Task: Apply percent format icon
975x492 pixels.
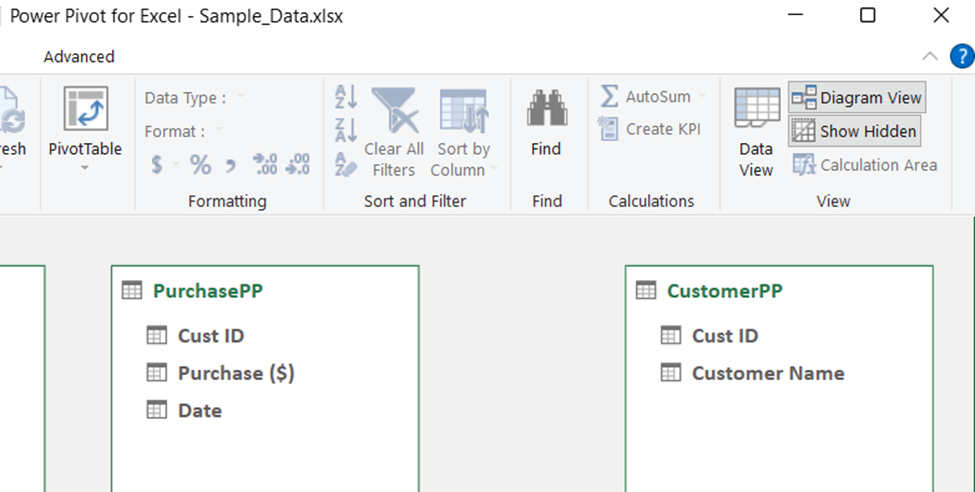Action: [200, 165]
